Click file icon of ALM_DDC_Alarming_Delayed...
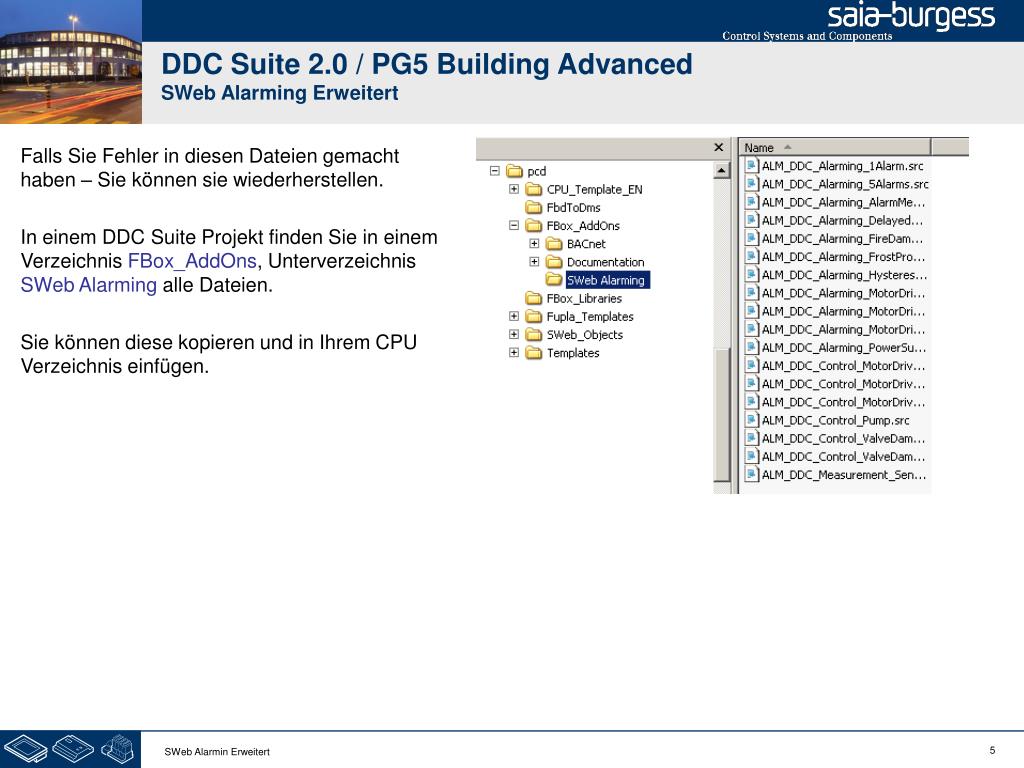Screen dimensions: 1024x768 click(x=752, y=221)
